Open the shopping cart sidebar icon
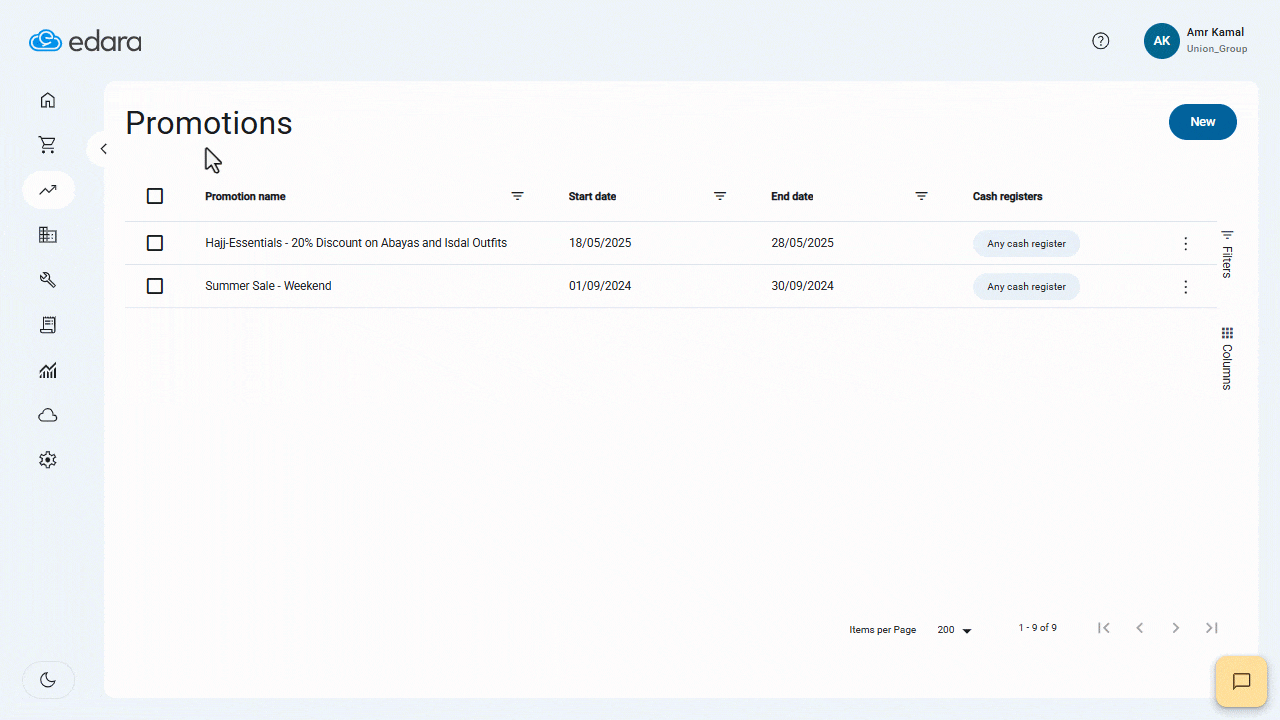1280x720 pixels. 48,145
